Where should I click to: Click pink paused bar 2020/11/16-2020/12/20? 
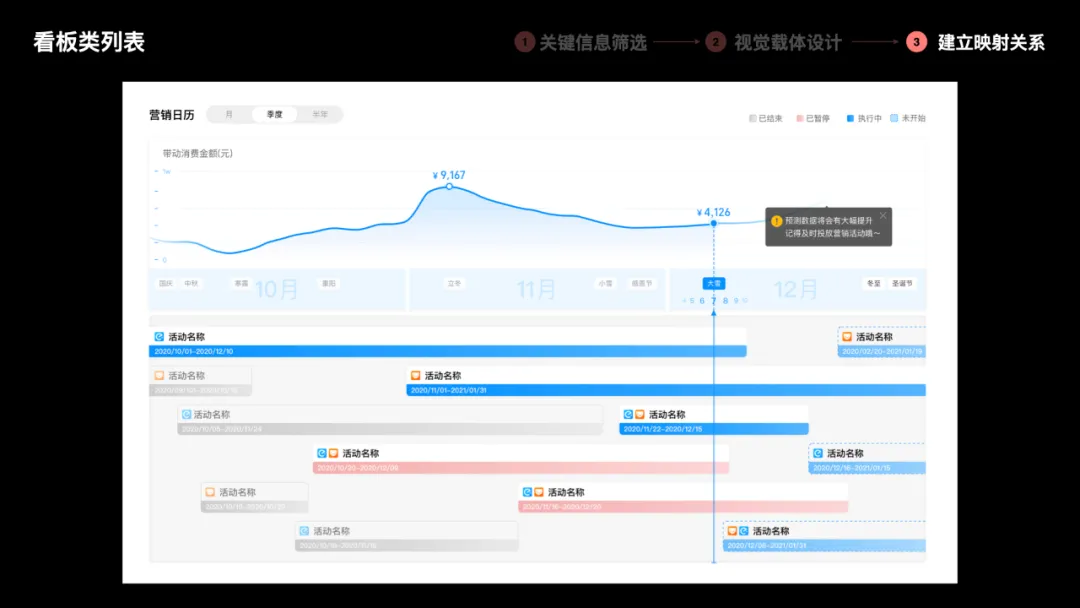coord(683,507)
